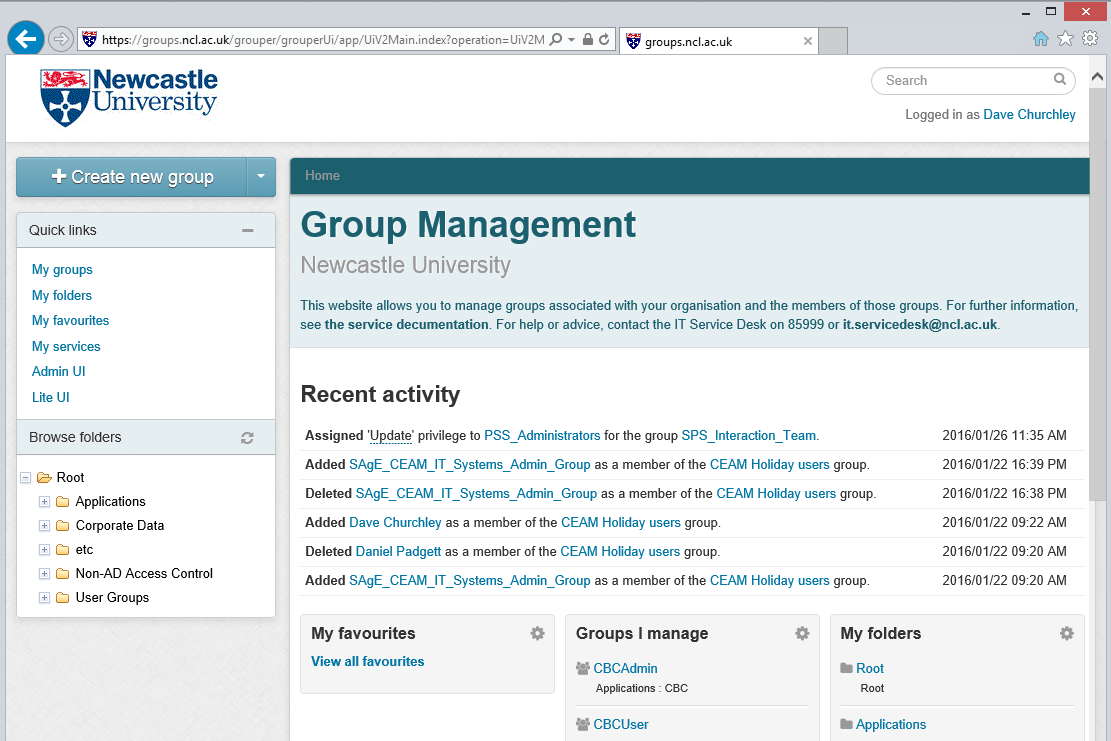Screen dimensions: 1111x741
Task: Select the Home breadcrumb item
Action: (322, 176)
